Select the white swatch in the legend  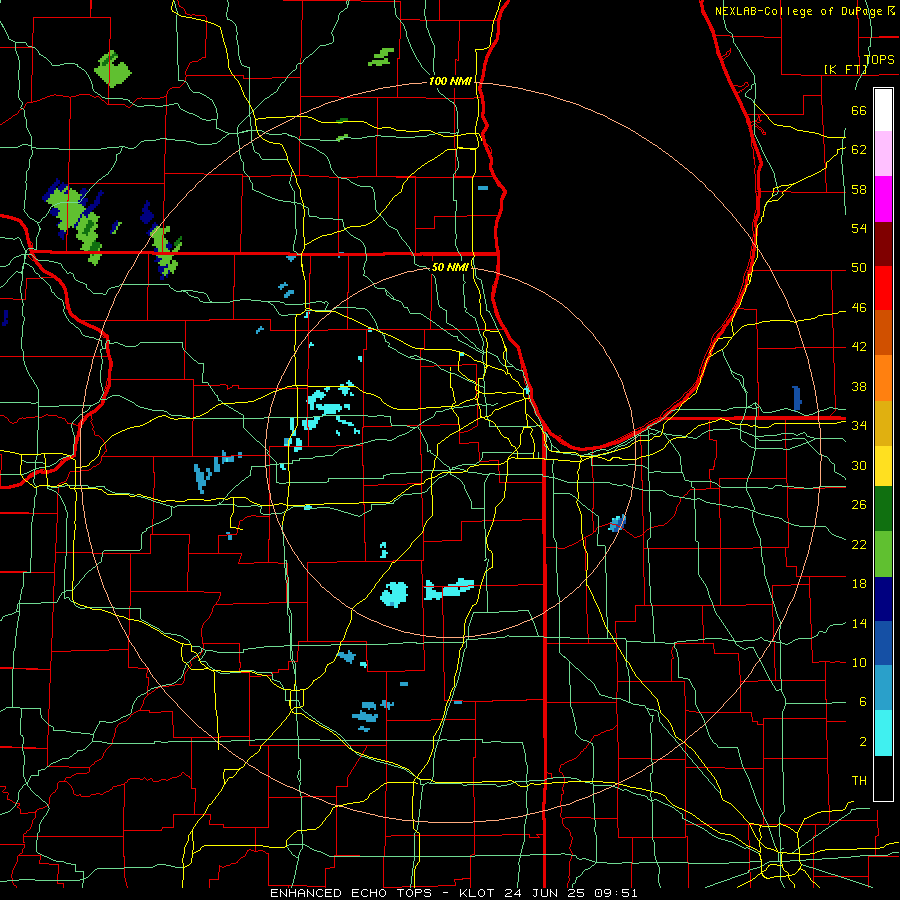tap(883, 110)
